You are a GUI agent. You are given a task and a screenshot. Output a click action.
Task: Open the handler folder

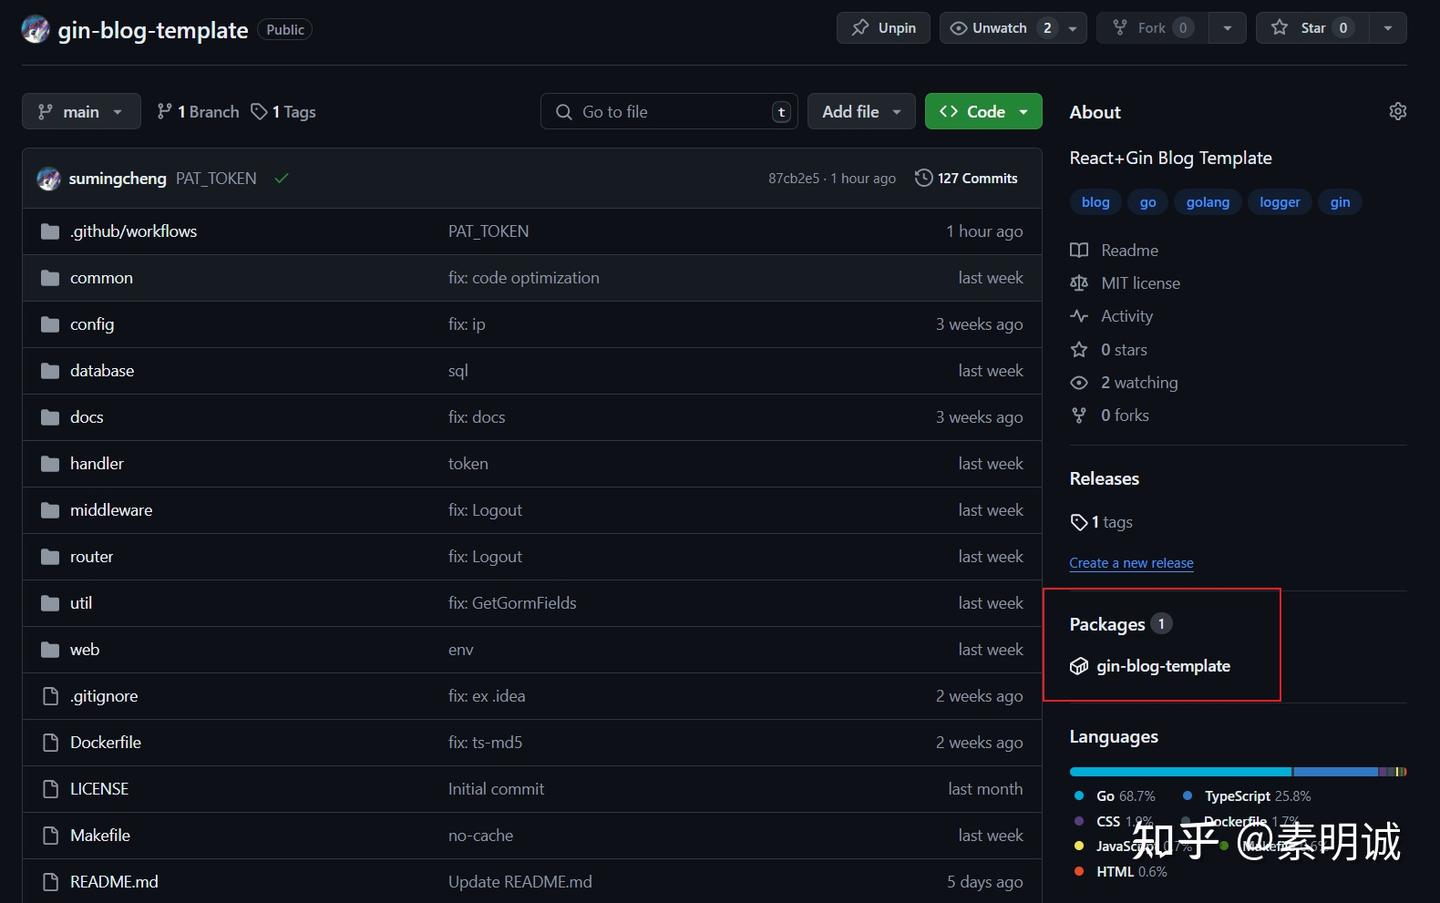[x=97, y=464]
